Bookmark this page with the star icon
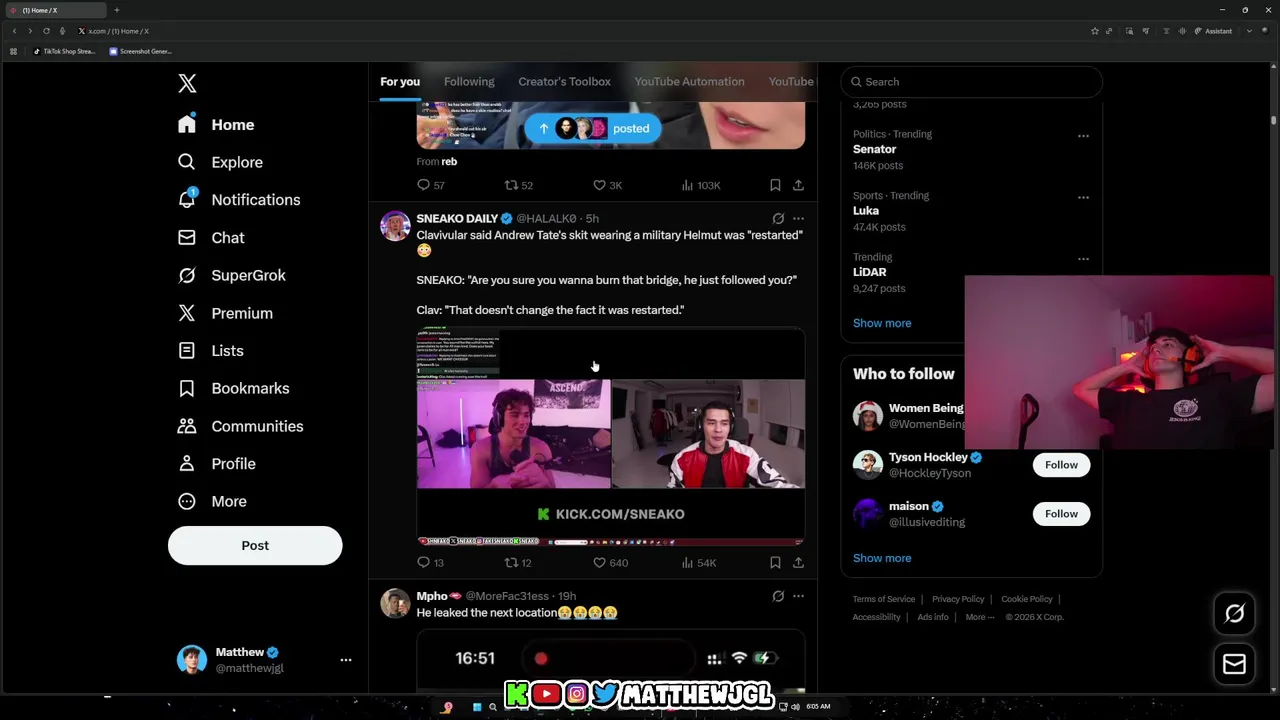The image size is (1280, 720). point(1095,31)
